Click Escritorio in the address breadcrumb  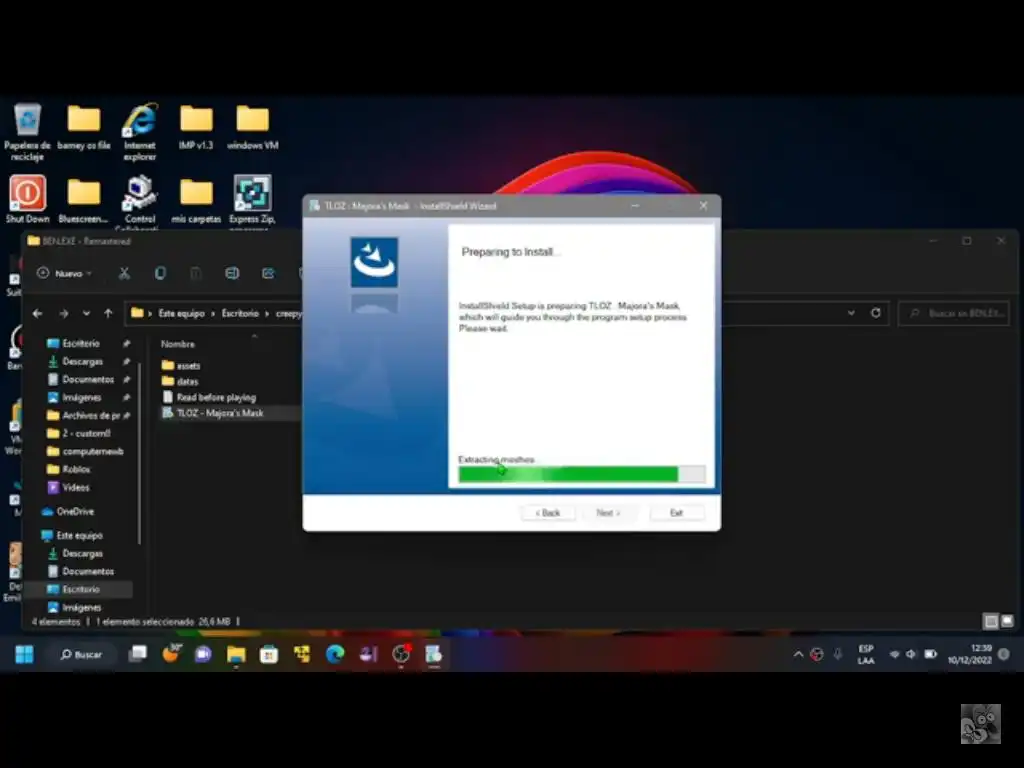[240, 313]
